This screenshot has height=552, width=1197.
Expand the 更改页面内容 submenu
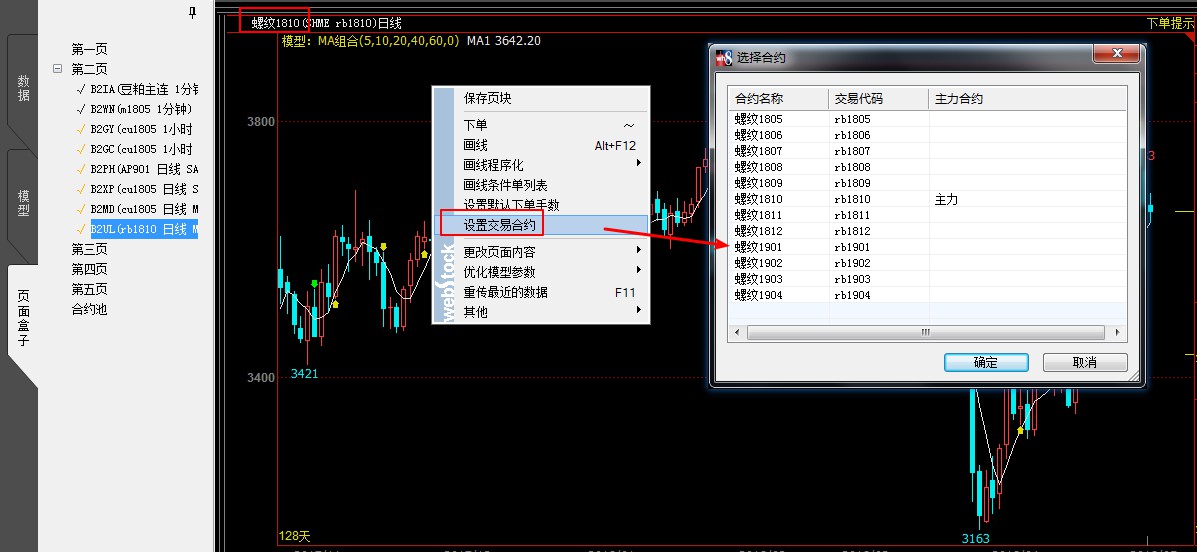(541, 251)
